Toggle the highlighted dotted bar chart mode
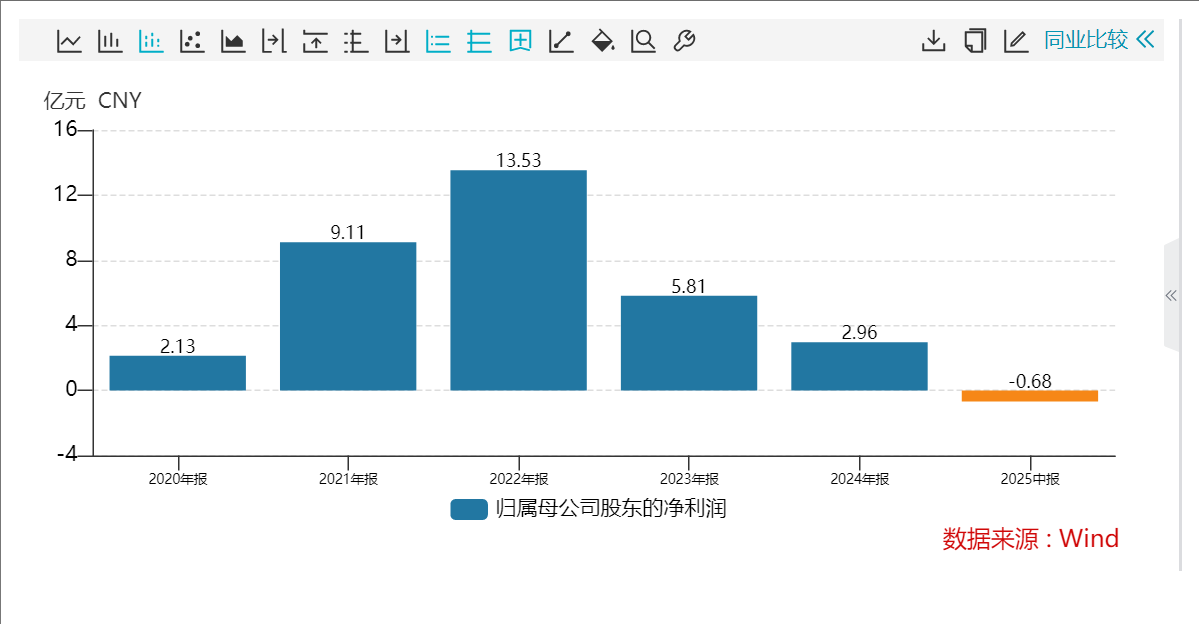This screenshot has width=1199, height=624. click(x=151, y=41)
